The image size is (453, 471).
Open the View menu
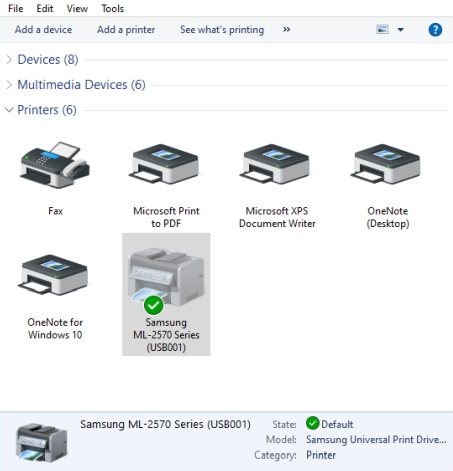77,8
